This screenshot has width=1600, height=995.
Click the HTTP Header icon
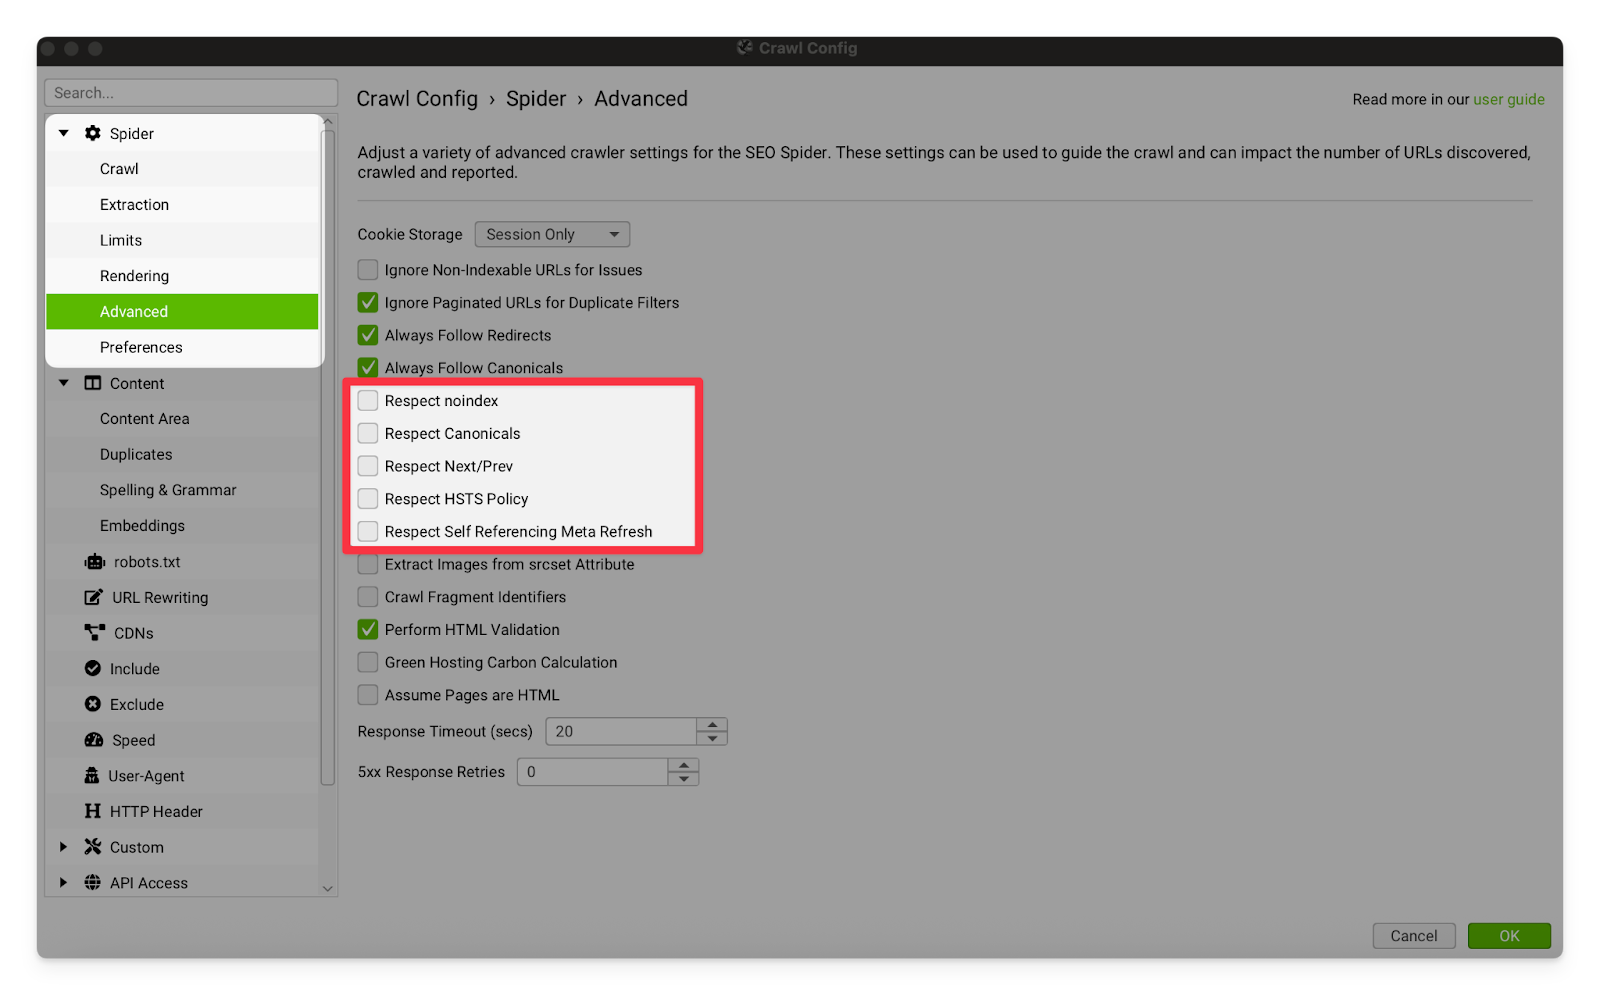click(93, 811)
